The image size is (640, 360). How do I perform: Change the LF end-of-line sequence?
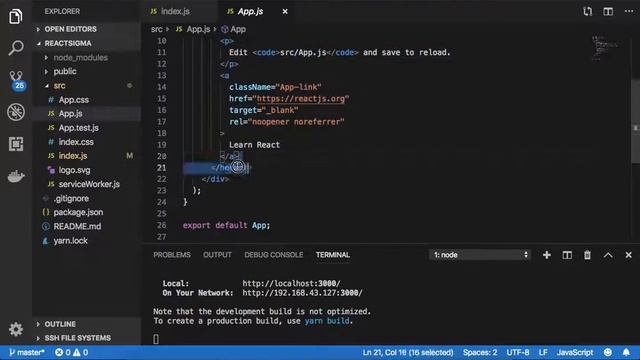click(x=543, y=352)
